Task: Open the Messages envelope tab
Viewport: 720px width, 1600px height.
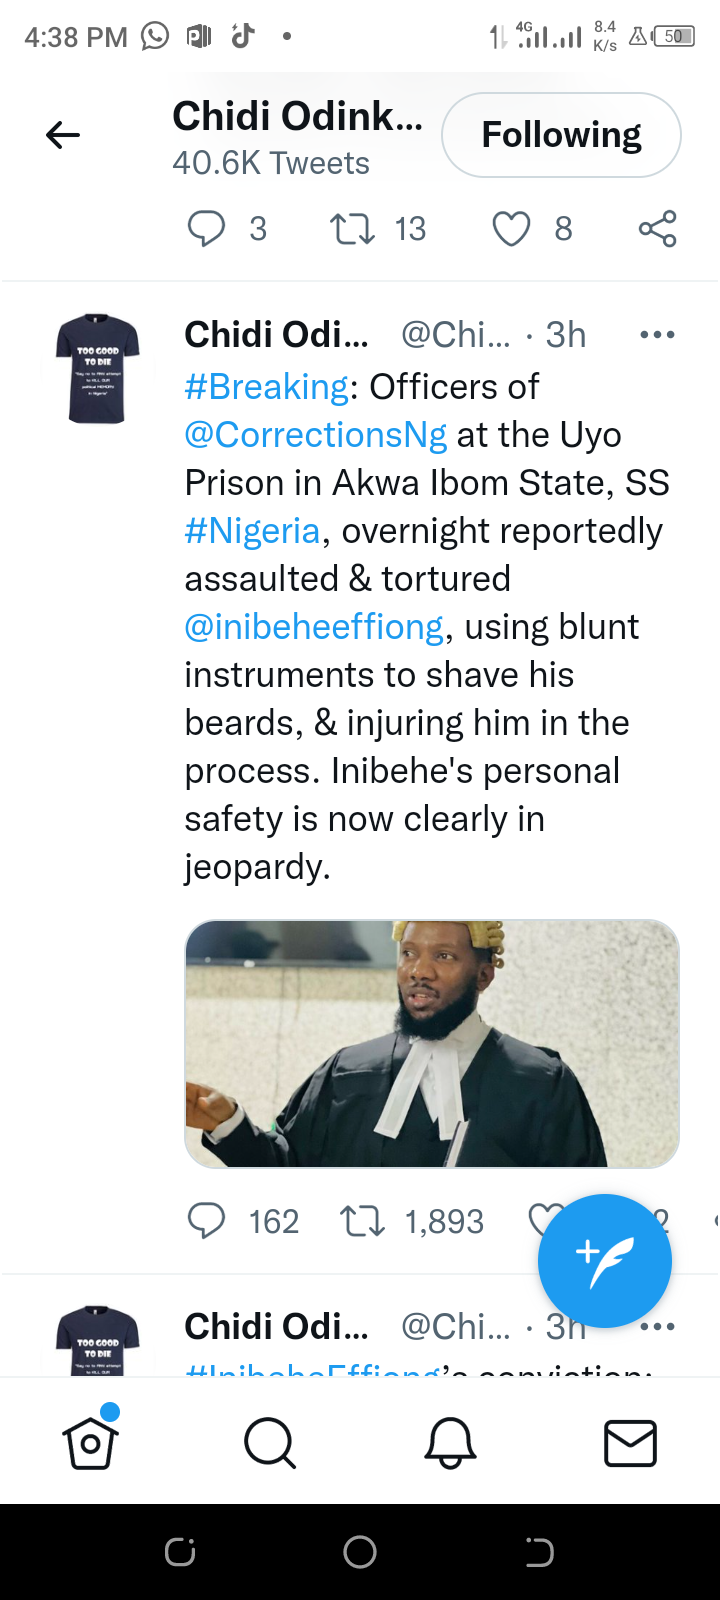Action: [630, 1443]
